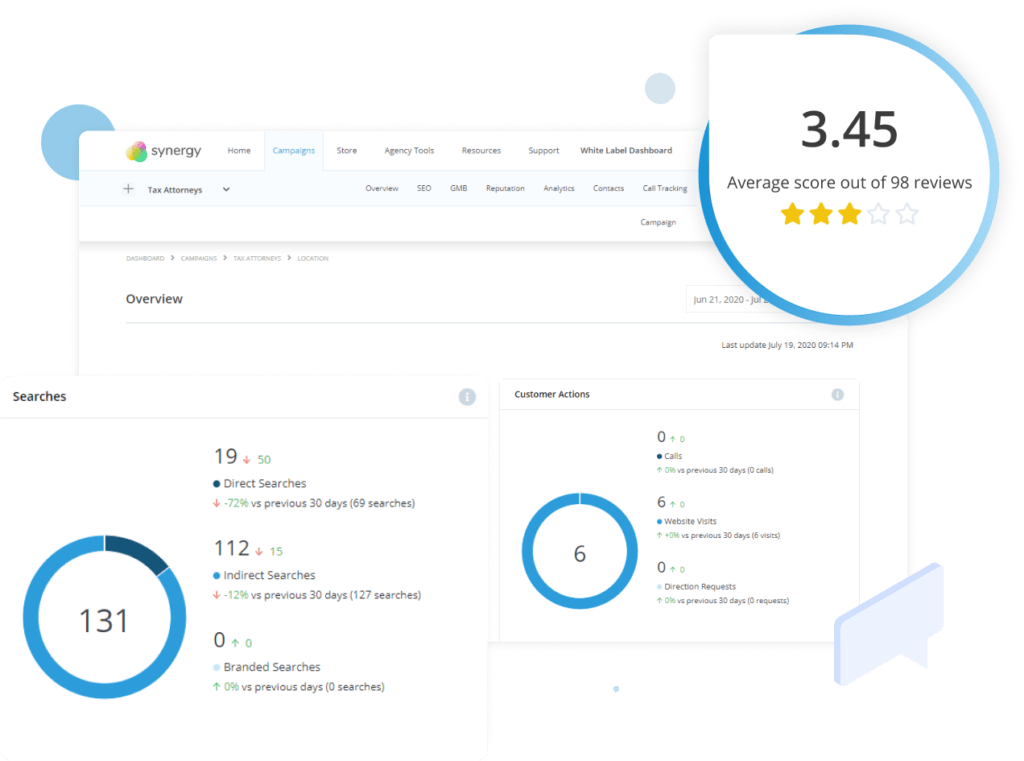
Task: Click the Website Visits legend label
Action: click(x=690, y=521)
